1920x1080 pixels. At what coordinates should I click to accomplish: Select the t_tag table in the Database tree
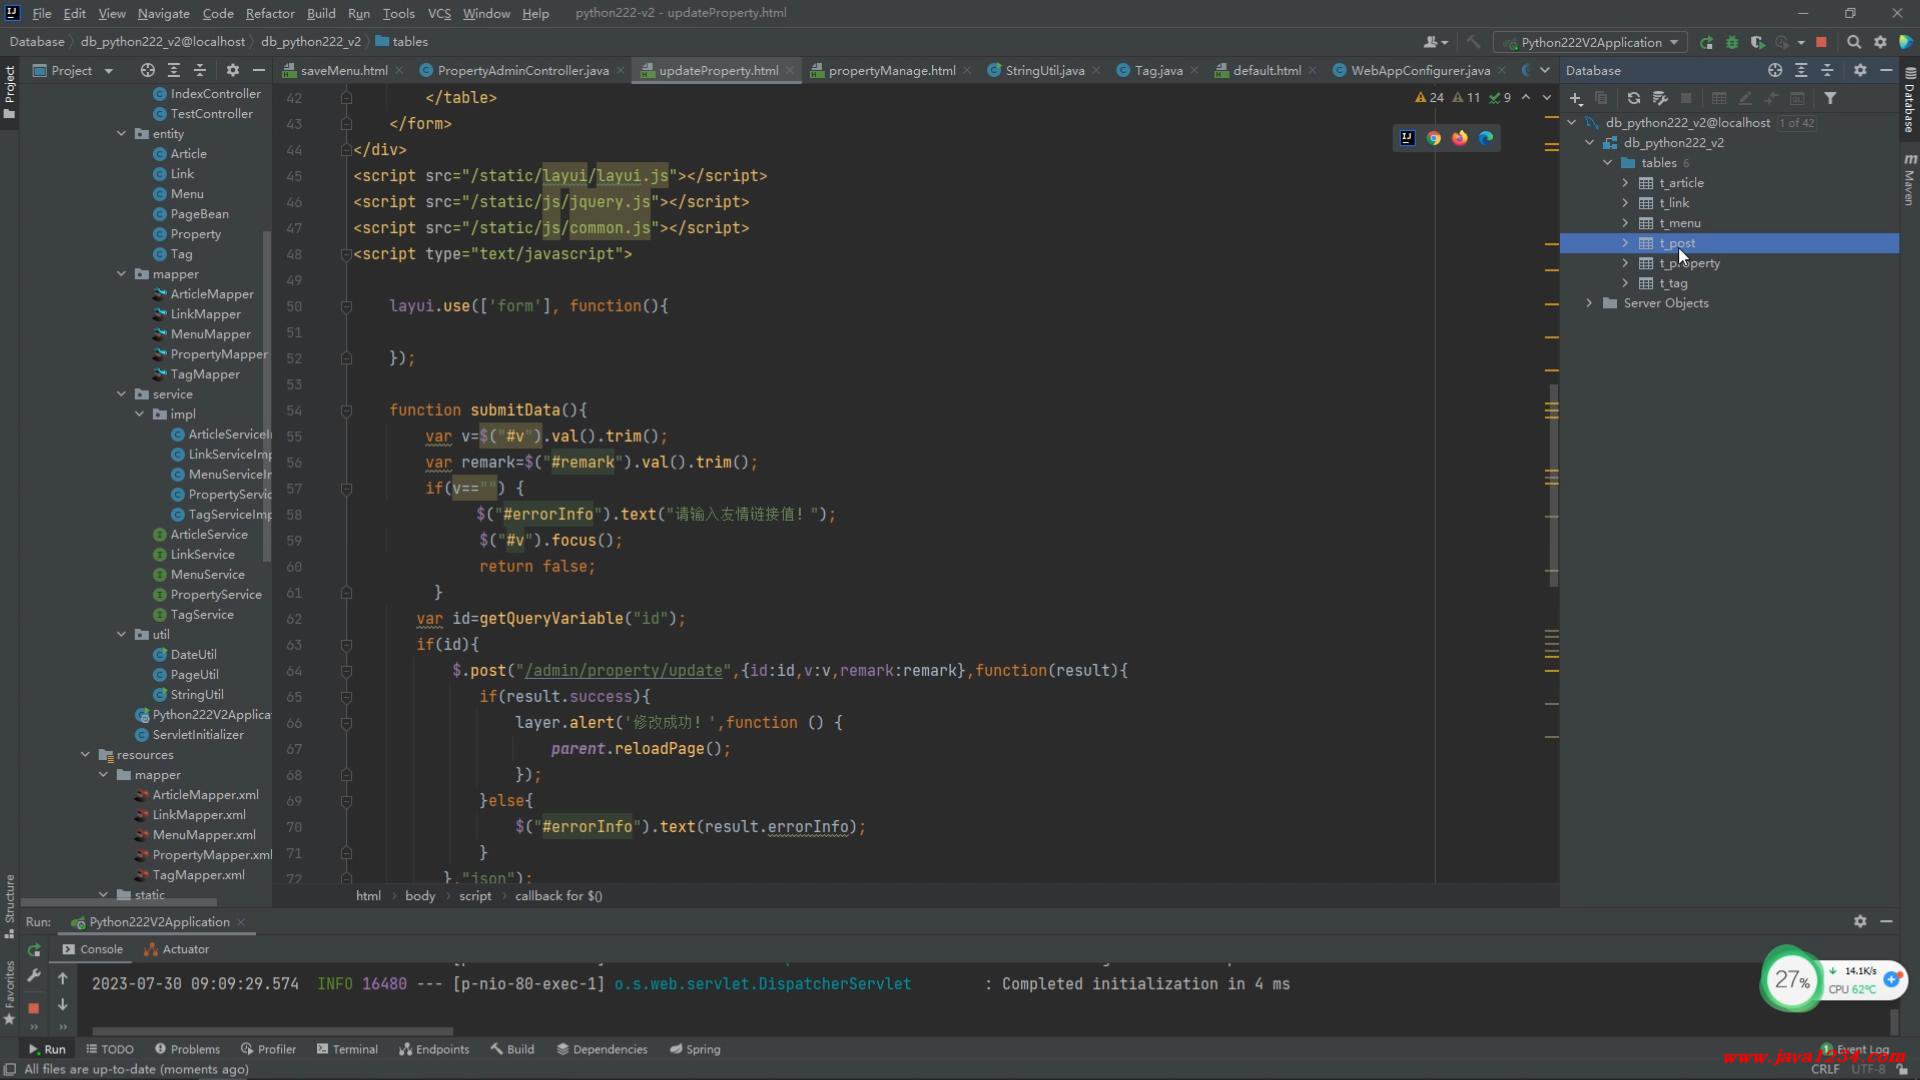1673,283
